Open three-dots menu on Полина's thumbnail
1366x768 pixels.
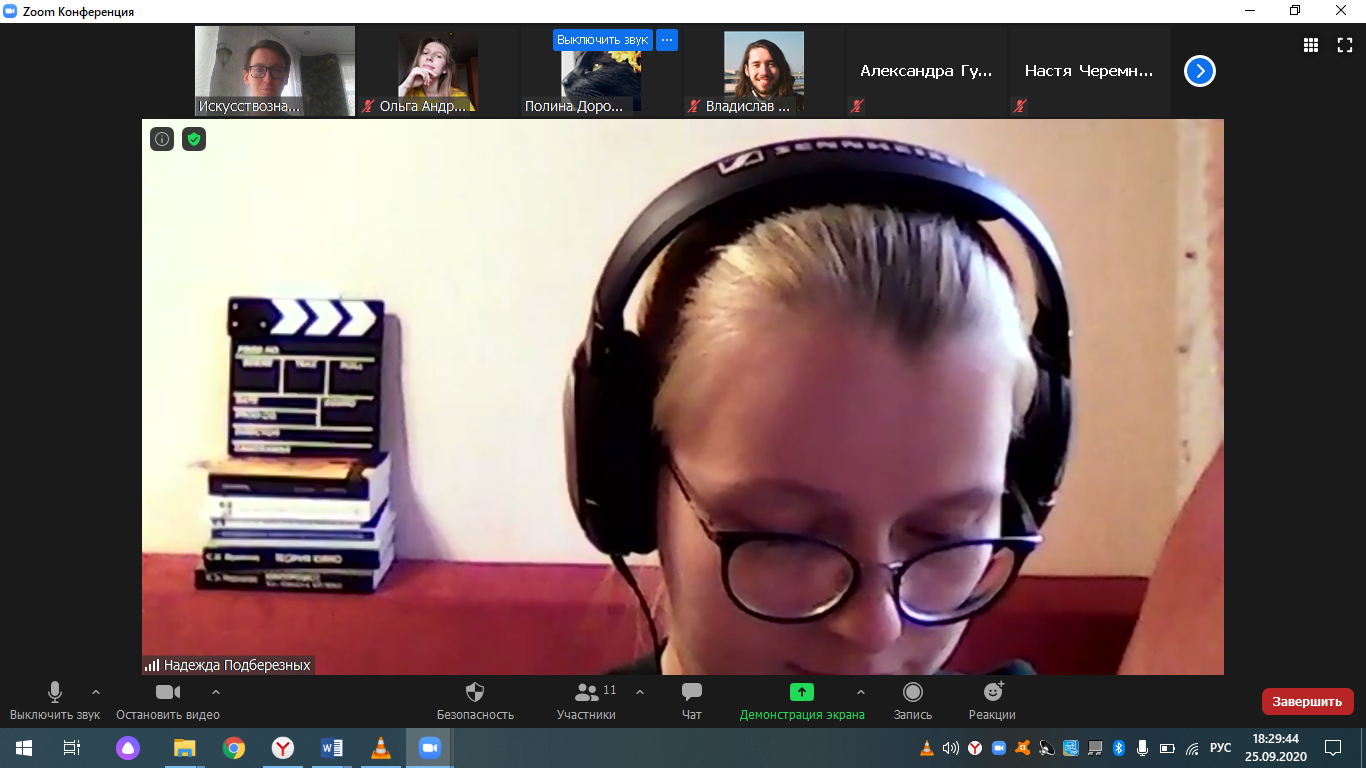[667, 40]
